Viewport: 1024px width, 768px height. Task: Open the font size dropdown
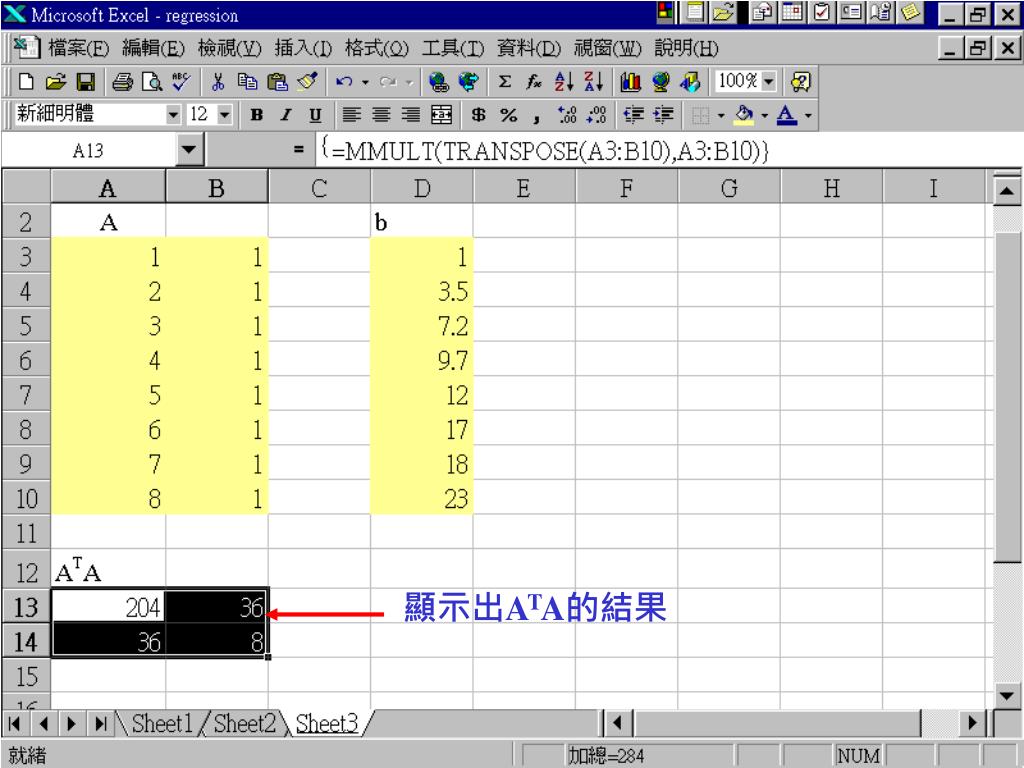pos(225,116)
